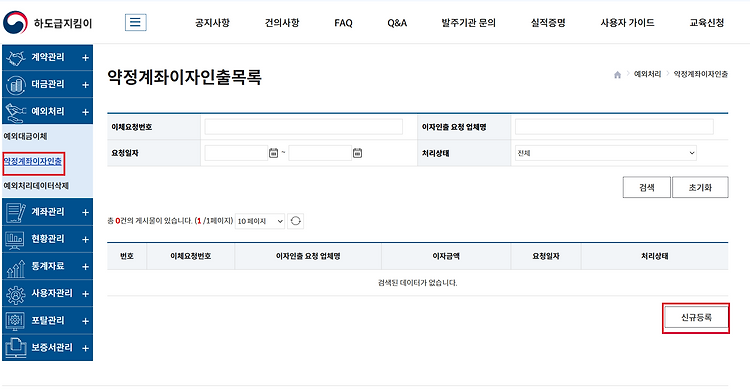Open 예외처리데이터삭제 submenu link
Viewport: 750px width, 390px height.
click(36, 186)
